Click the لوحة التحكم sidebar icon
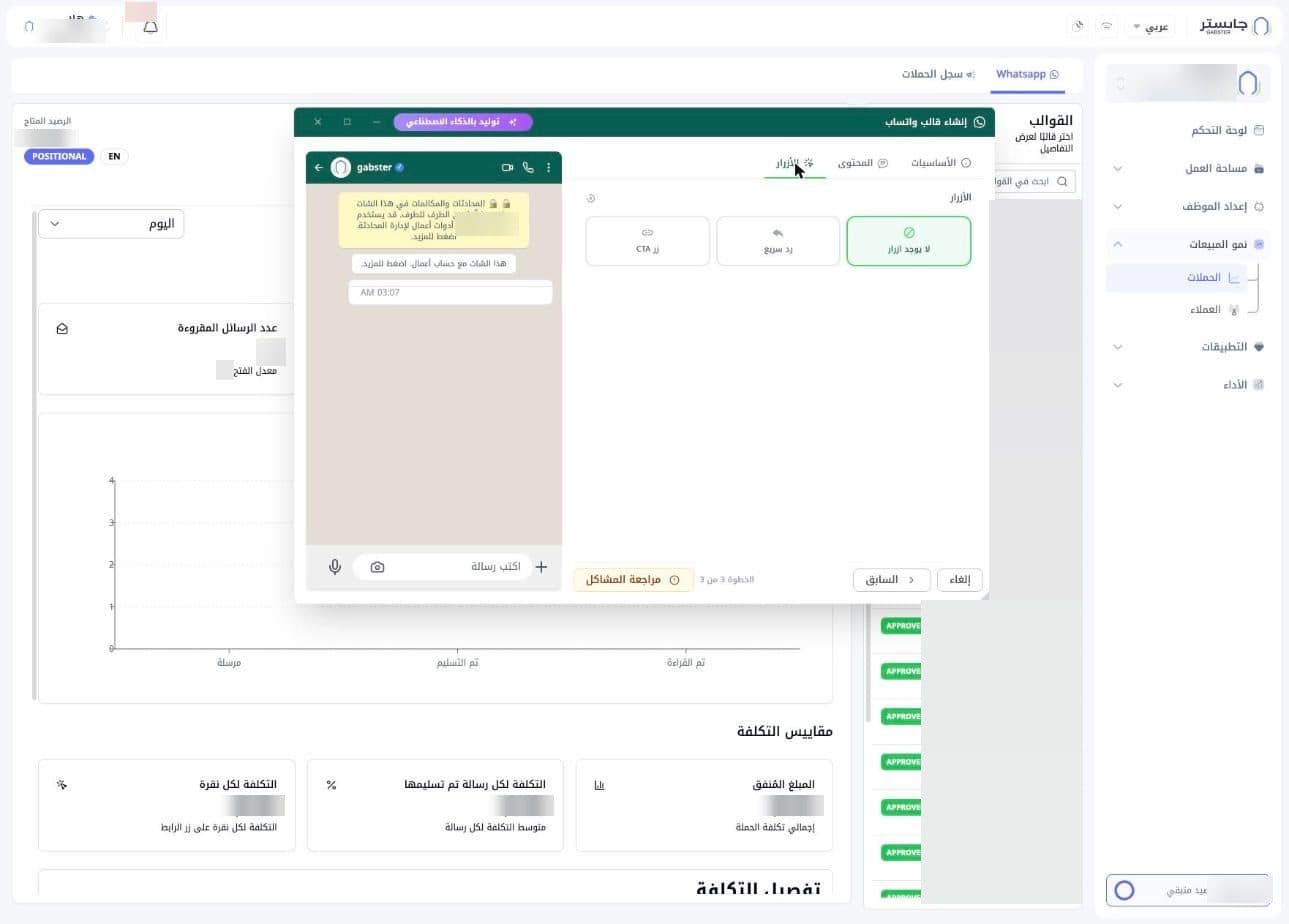 1259,130
